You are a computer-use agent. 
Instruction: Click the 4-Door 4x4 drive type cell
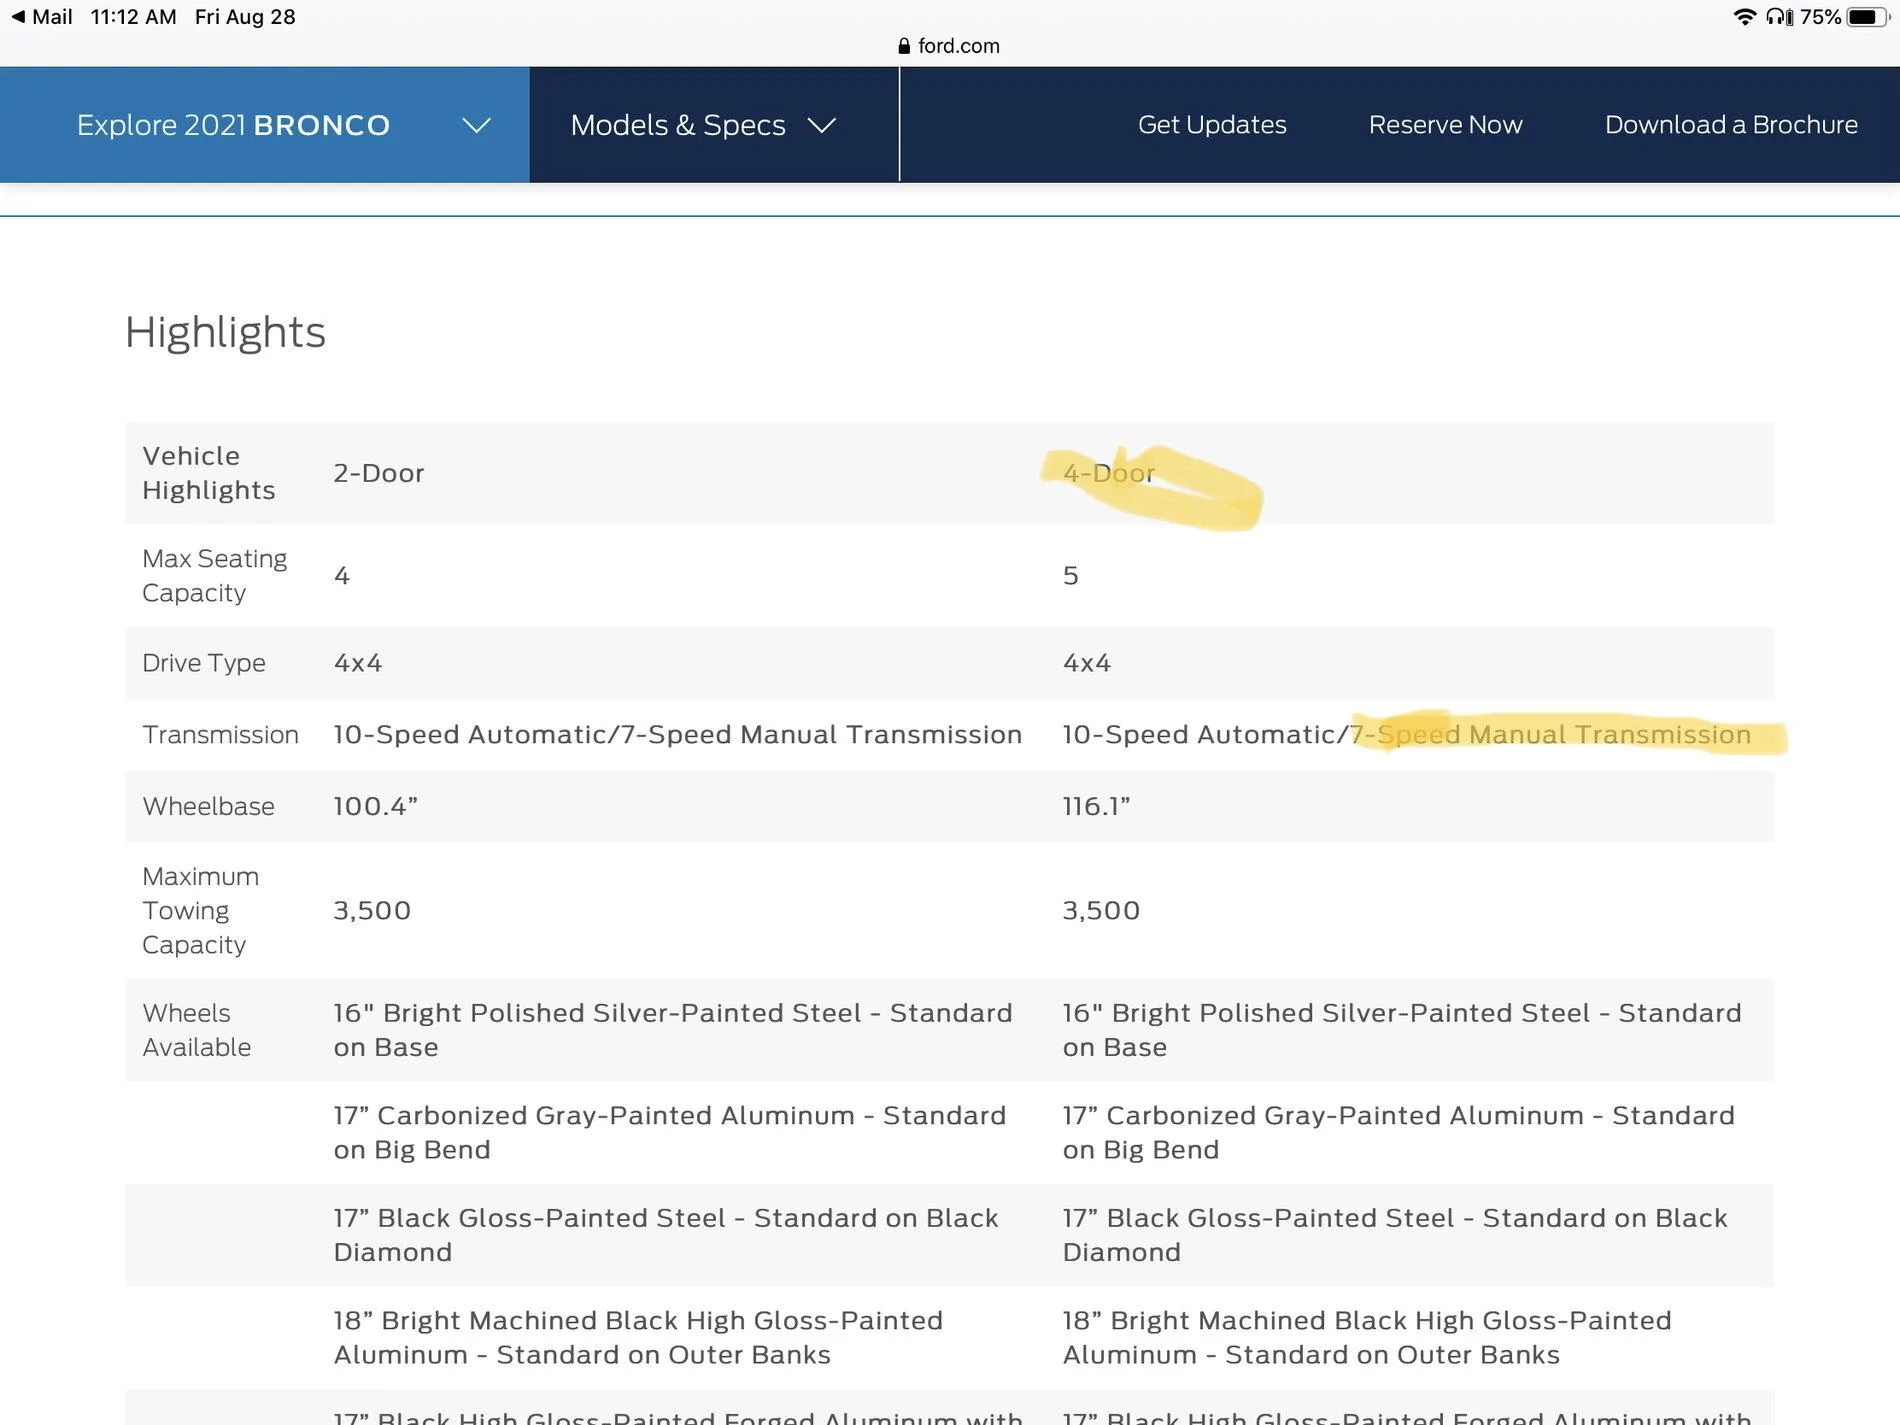[x=1087, y=663]
